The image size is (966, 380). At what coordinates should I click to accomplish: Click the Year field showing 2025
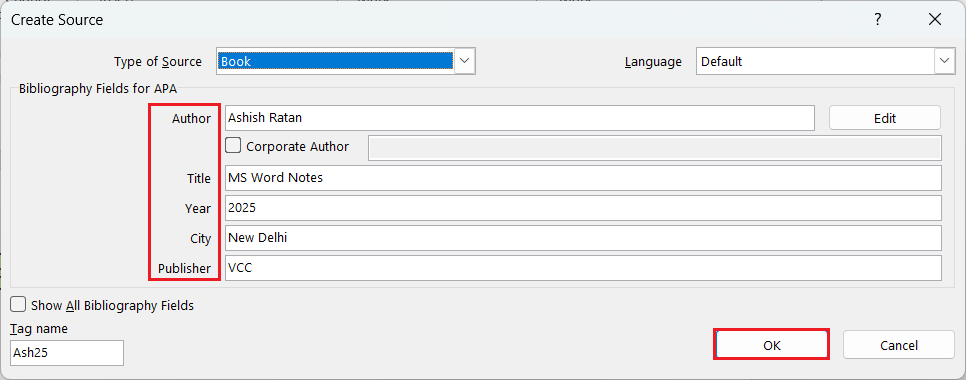coord(583,208)
